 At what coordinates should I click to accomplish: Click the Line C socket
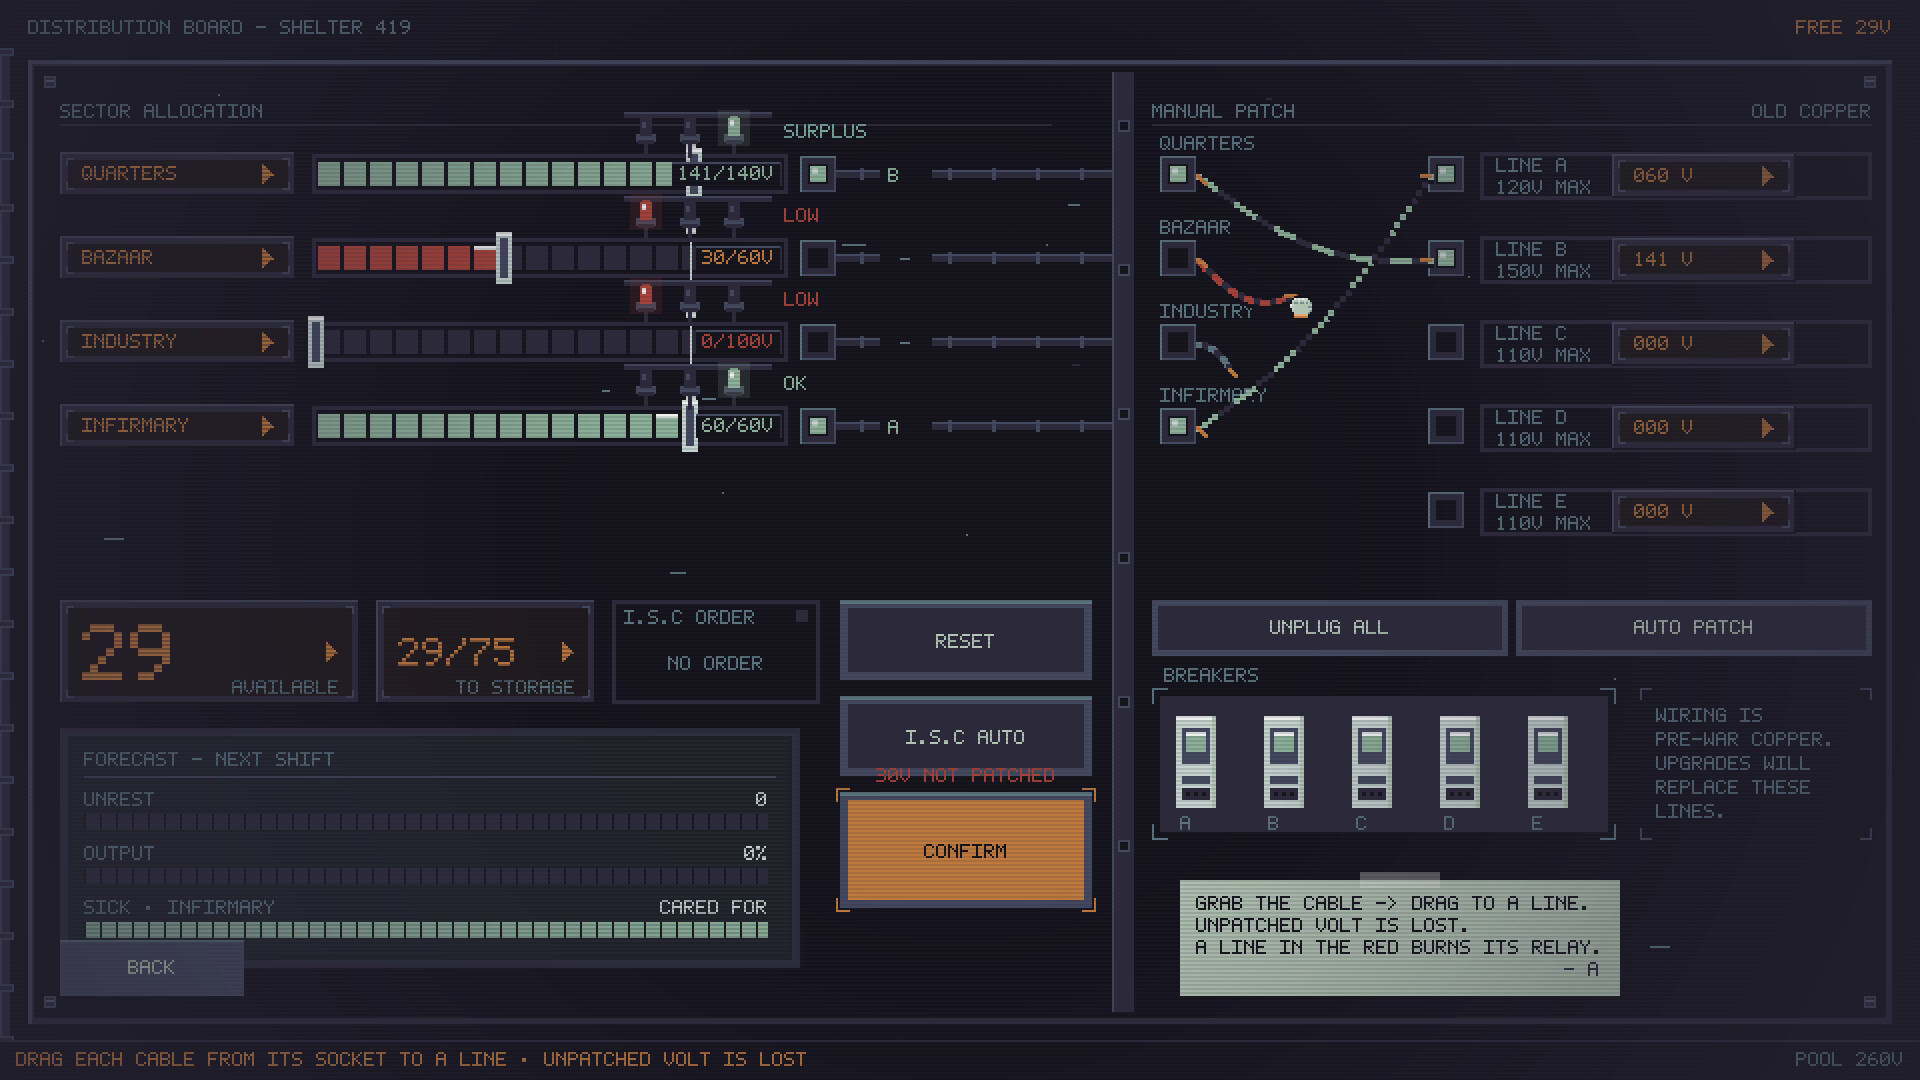pos(1446,343)
